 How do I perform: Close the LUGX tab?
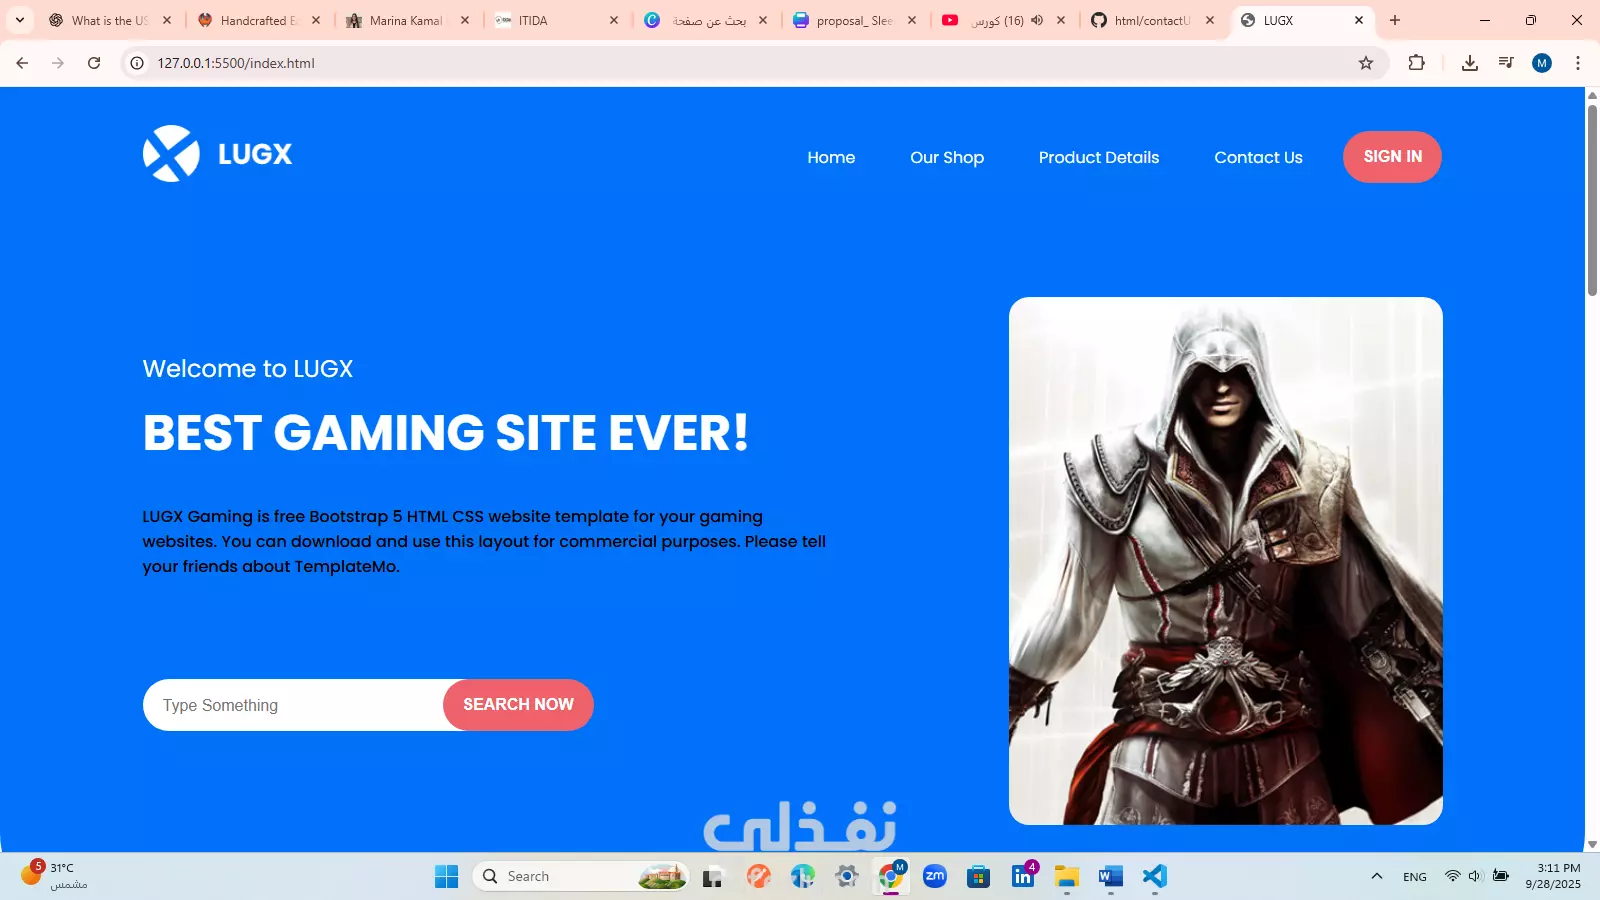pyautogui.click(x=1359, y=20)
